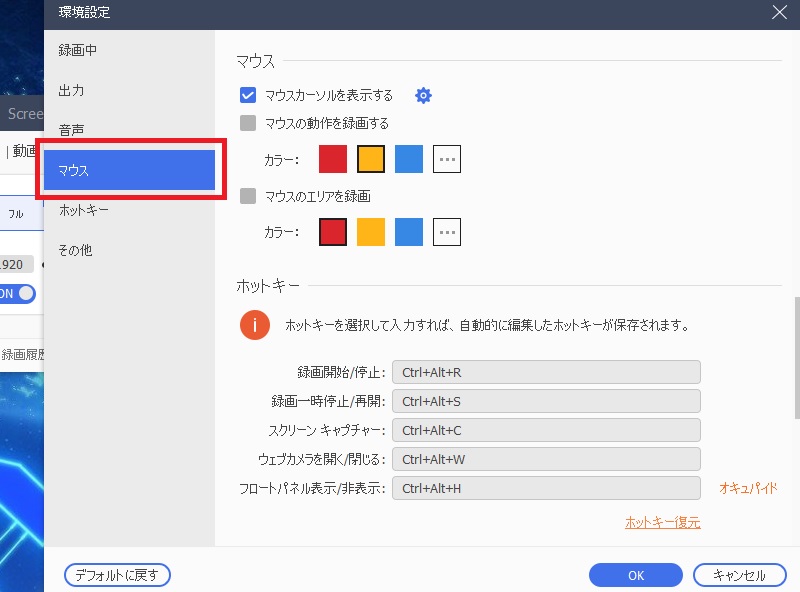This screenshot has height=592, width=800.
Task: Pick orange color for mouse area
Action: click(371, 232)
